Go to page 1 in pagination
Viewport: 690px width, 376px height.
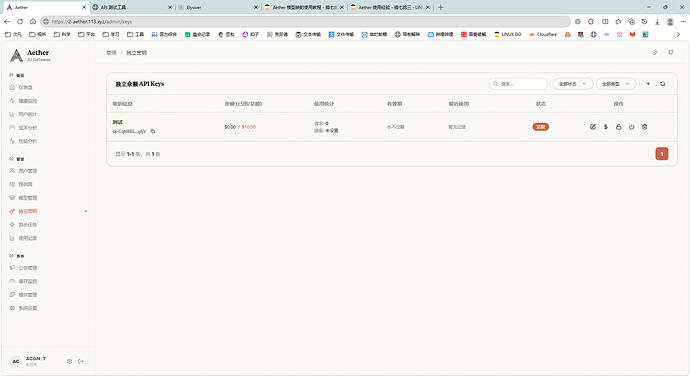[662, 154]
